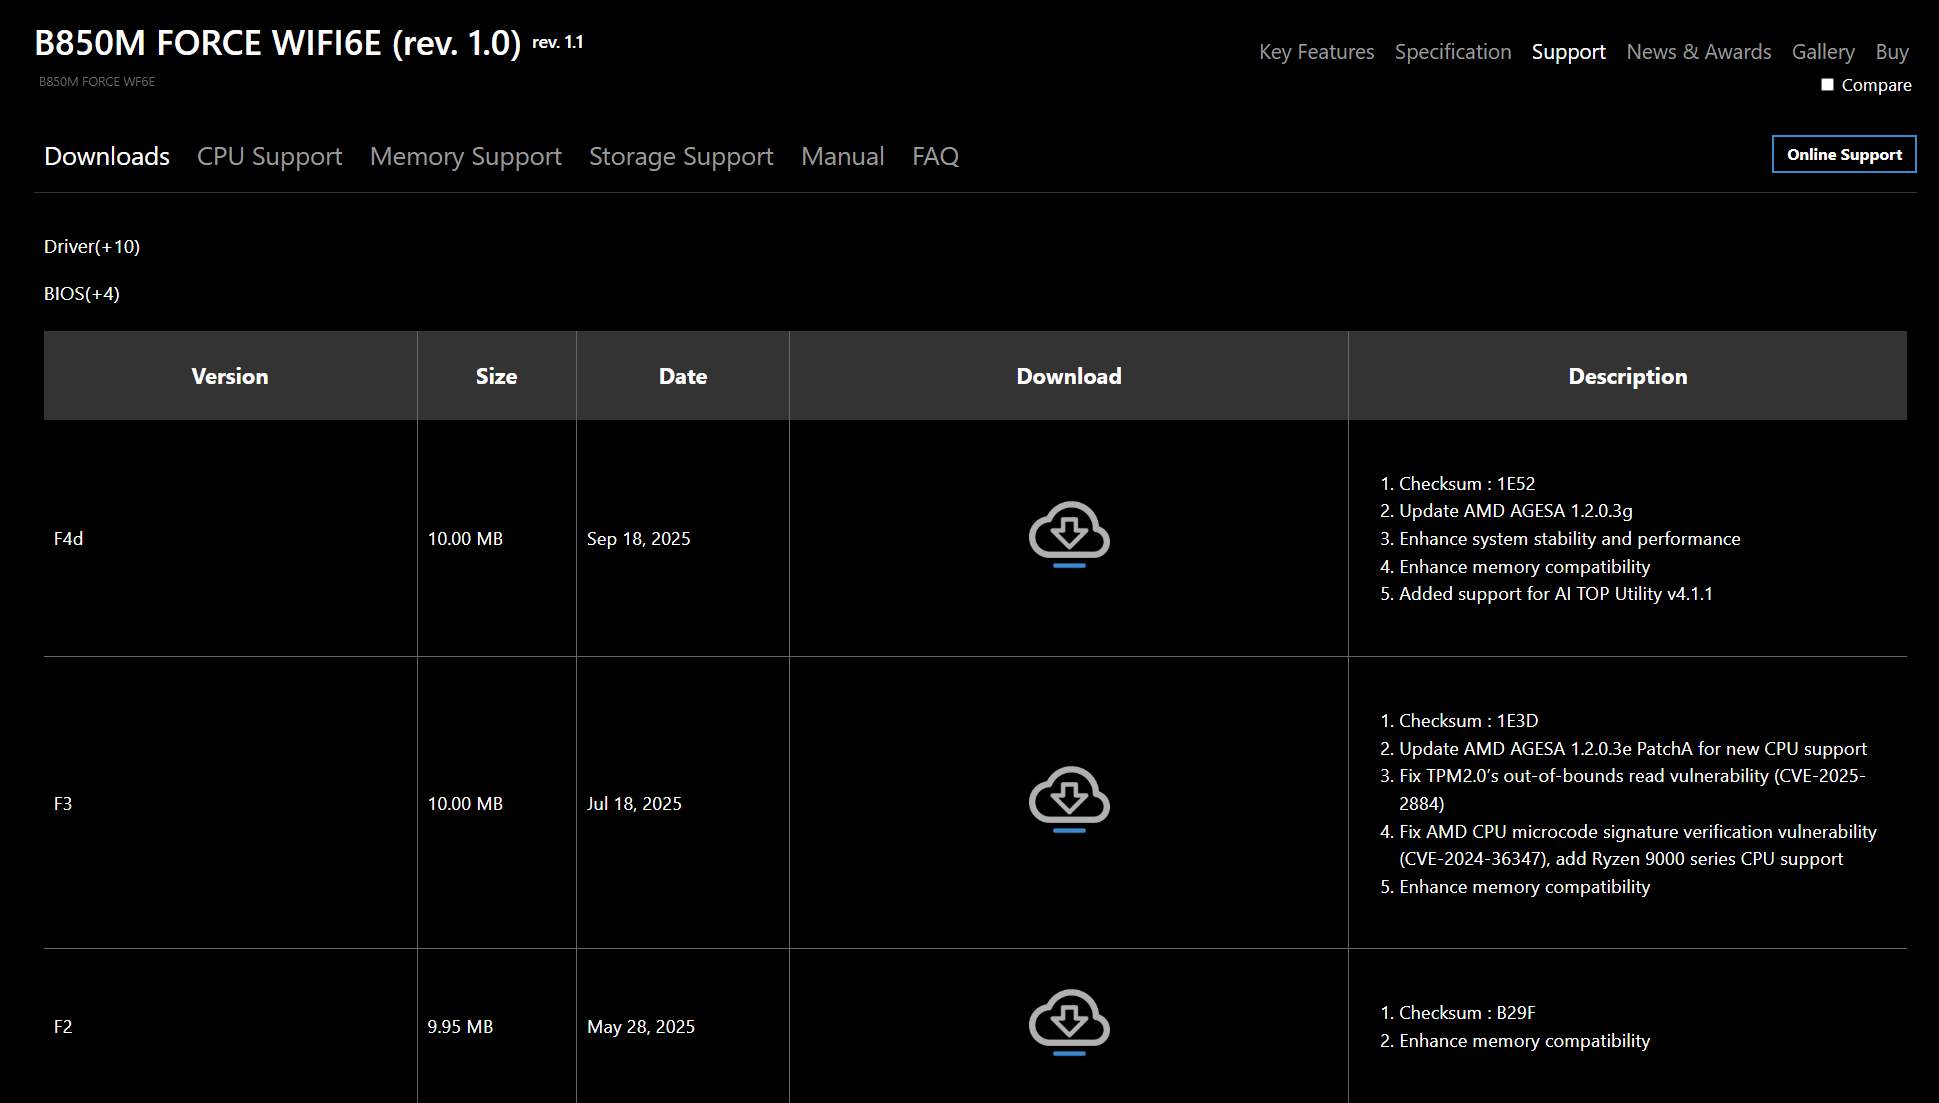Select the Checksum : B29F line

[x=1467, y=1013]
